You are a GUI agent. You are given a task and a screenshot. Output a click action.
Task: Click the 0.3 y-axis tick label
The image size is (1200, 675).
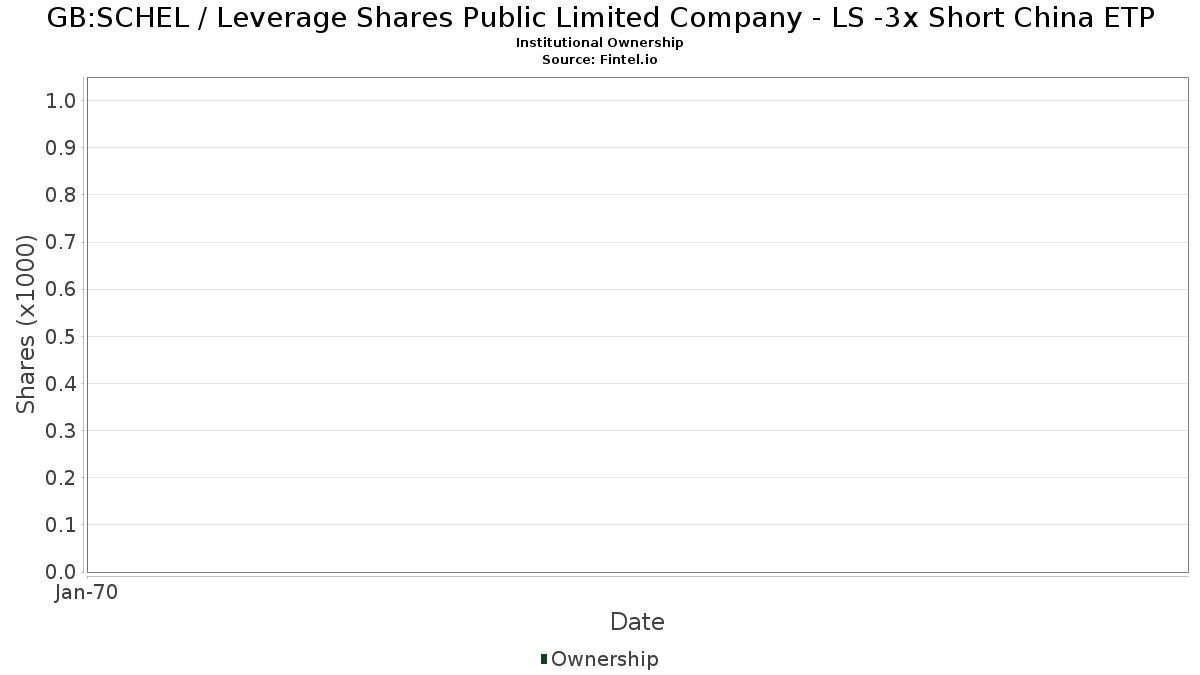click(x=61, y=430)
